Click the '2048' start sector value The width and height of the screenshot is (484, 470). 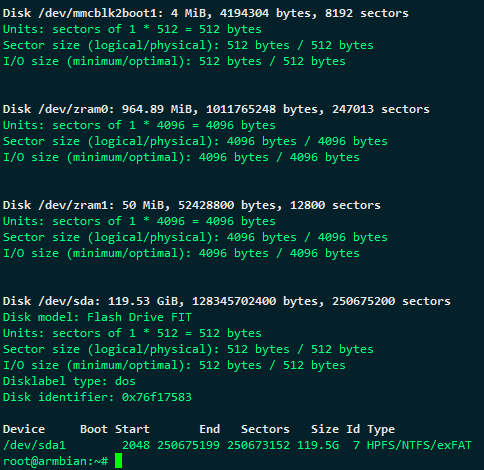tap(136, 445)
